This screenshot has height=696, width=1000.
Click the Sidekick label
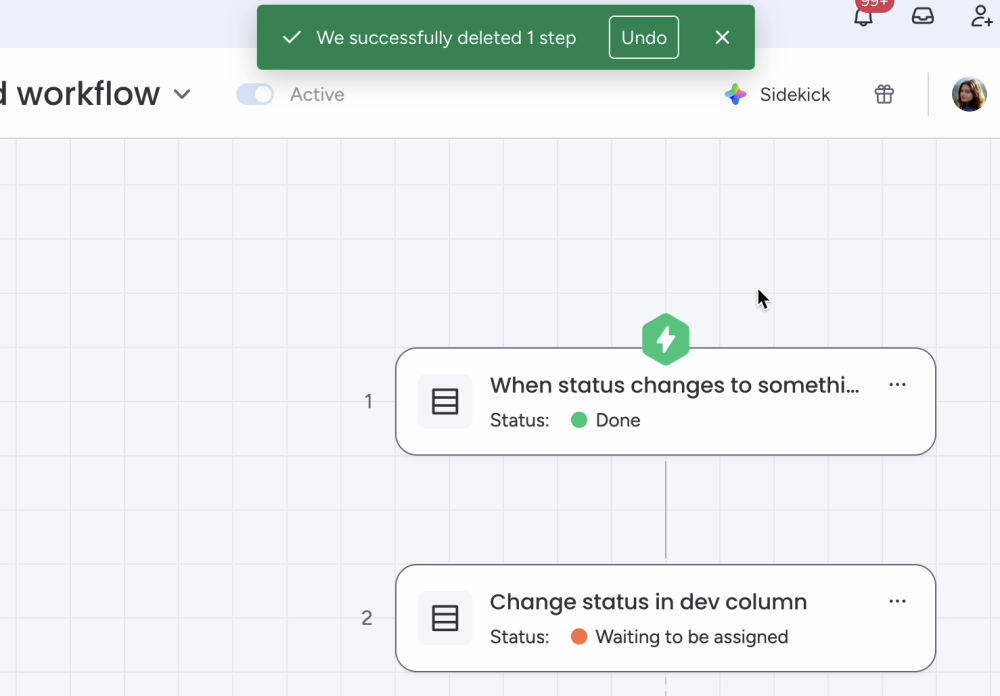(x=795, y=95)
